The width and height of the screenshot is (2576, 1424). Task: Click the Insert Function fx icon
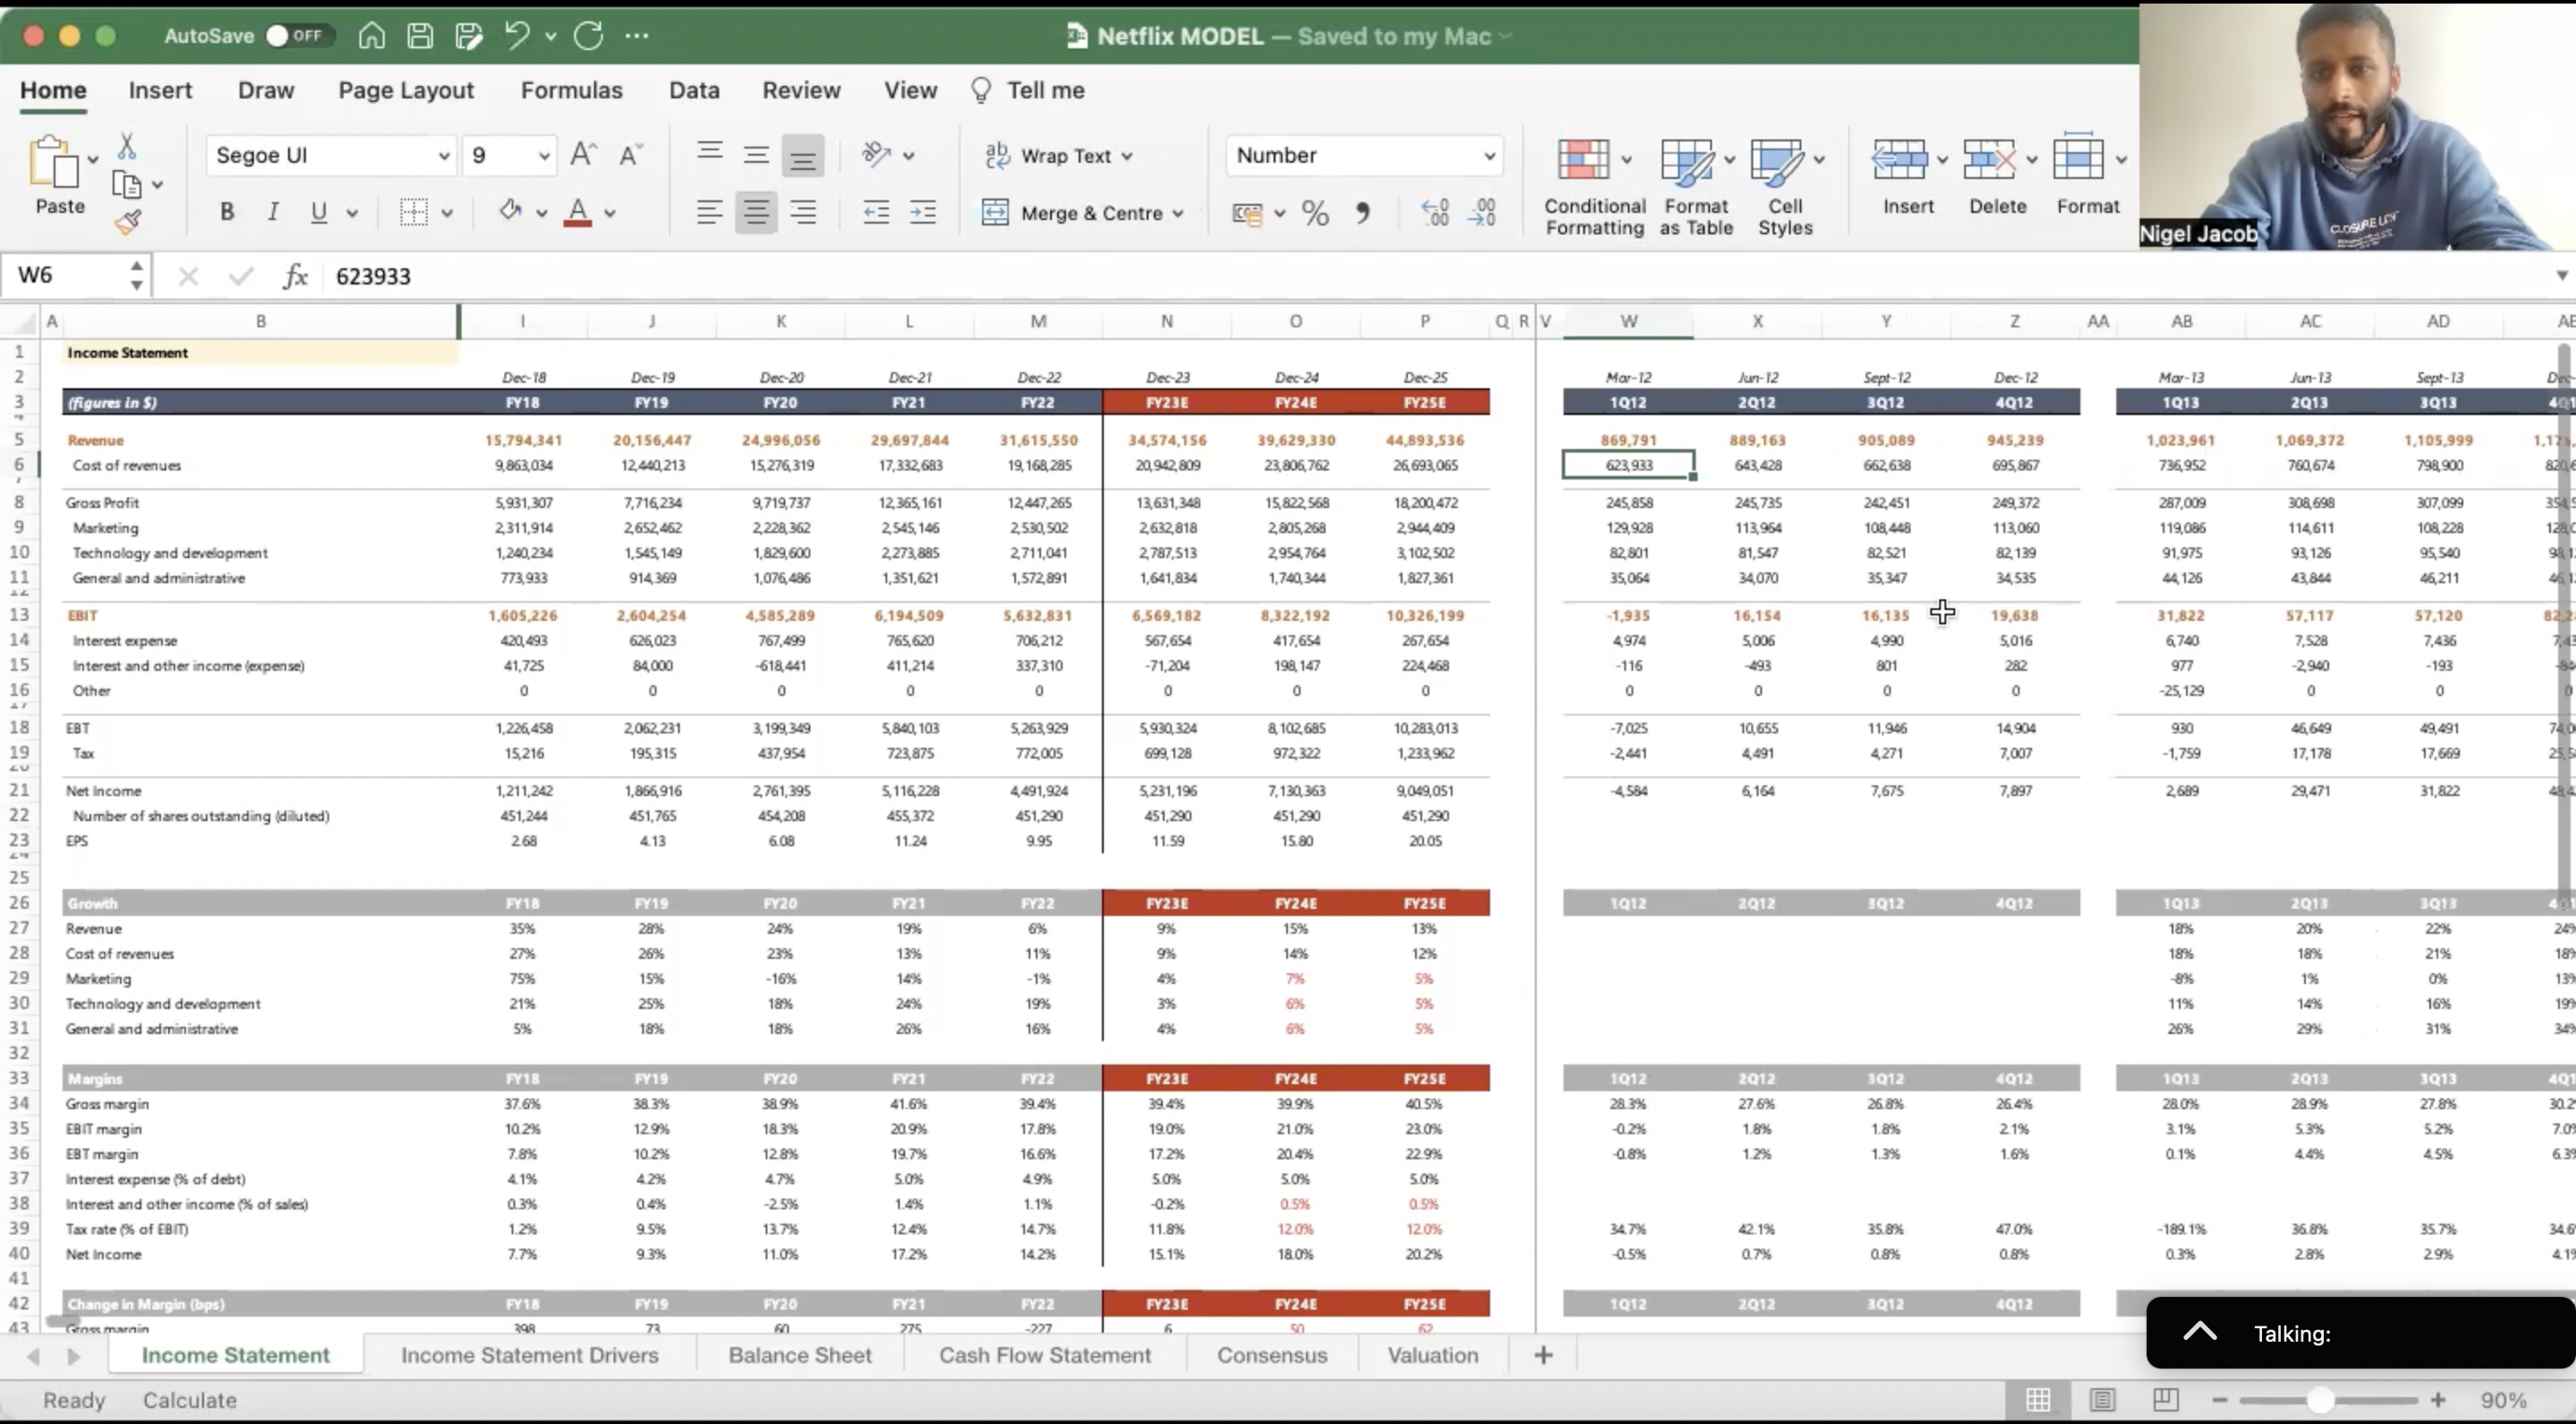click(295, 276)
